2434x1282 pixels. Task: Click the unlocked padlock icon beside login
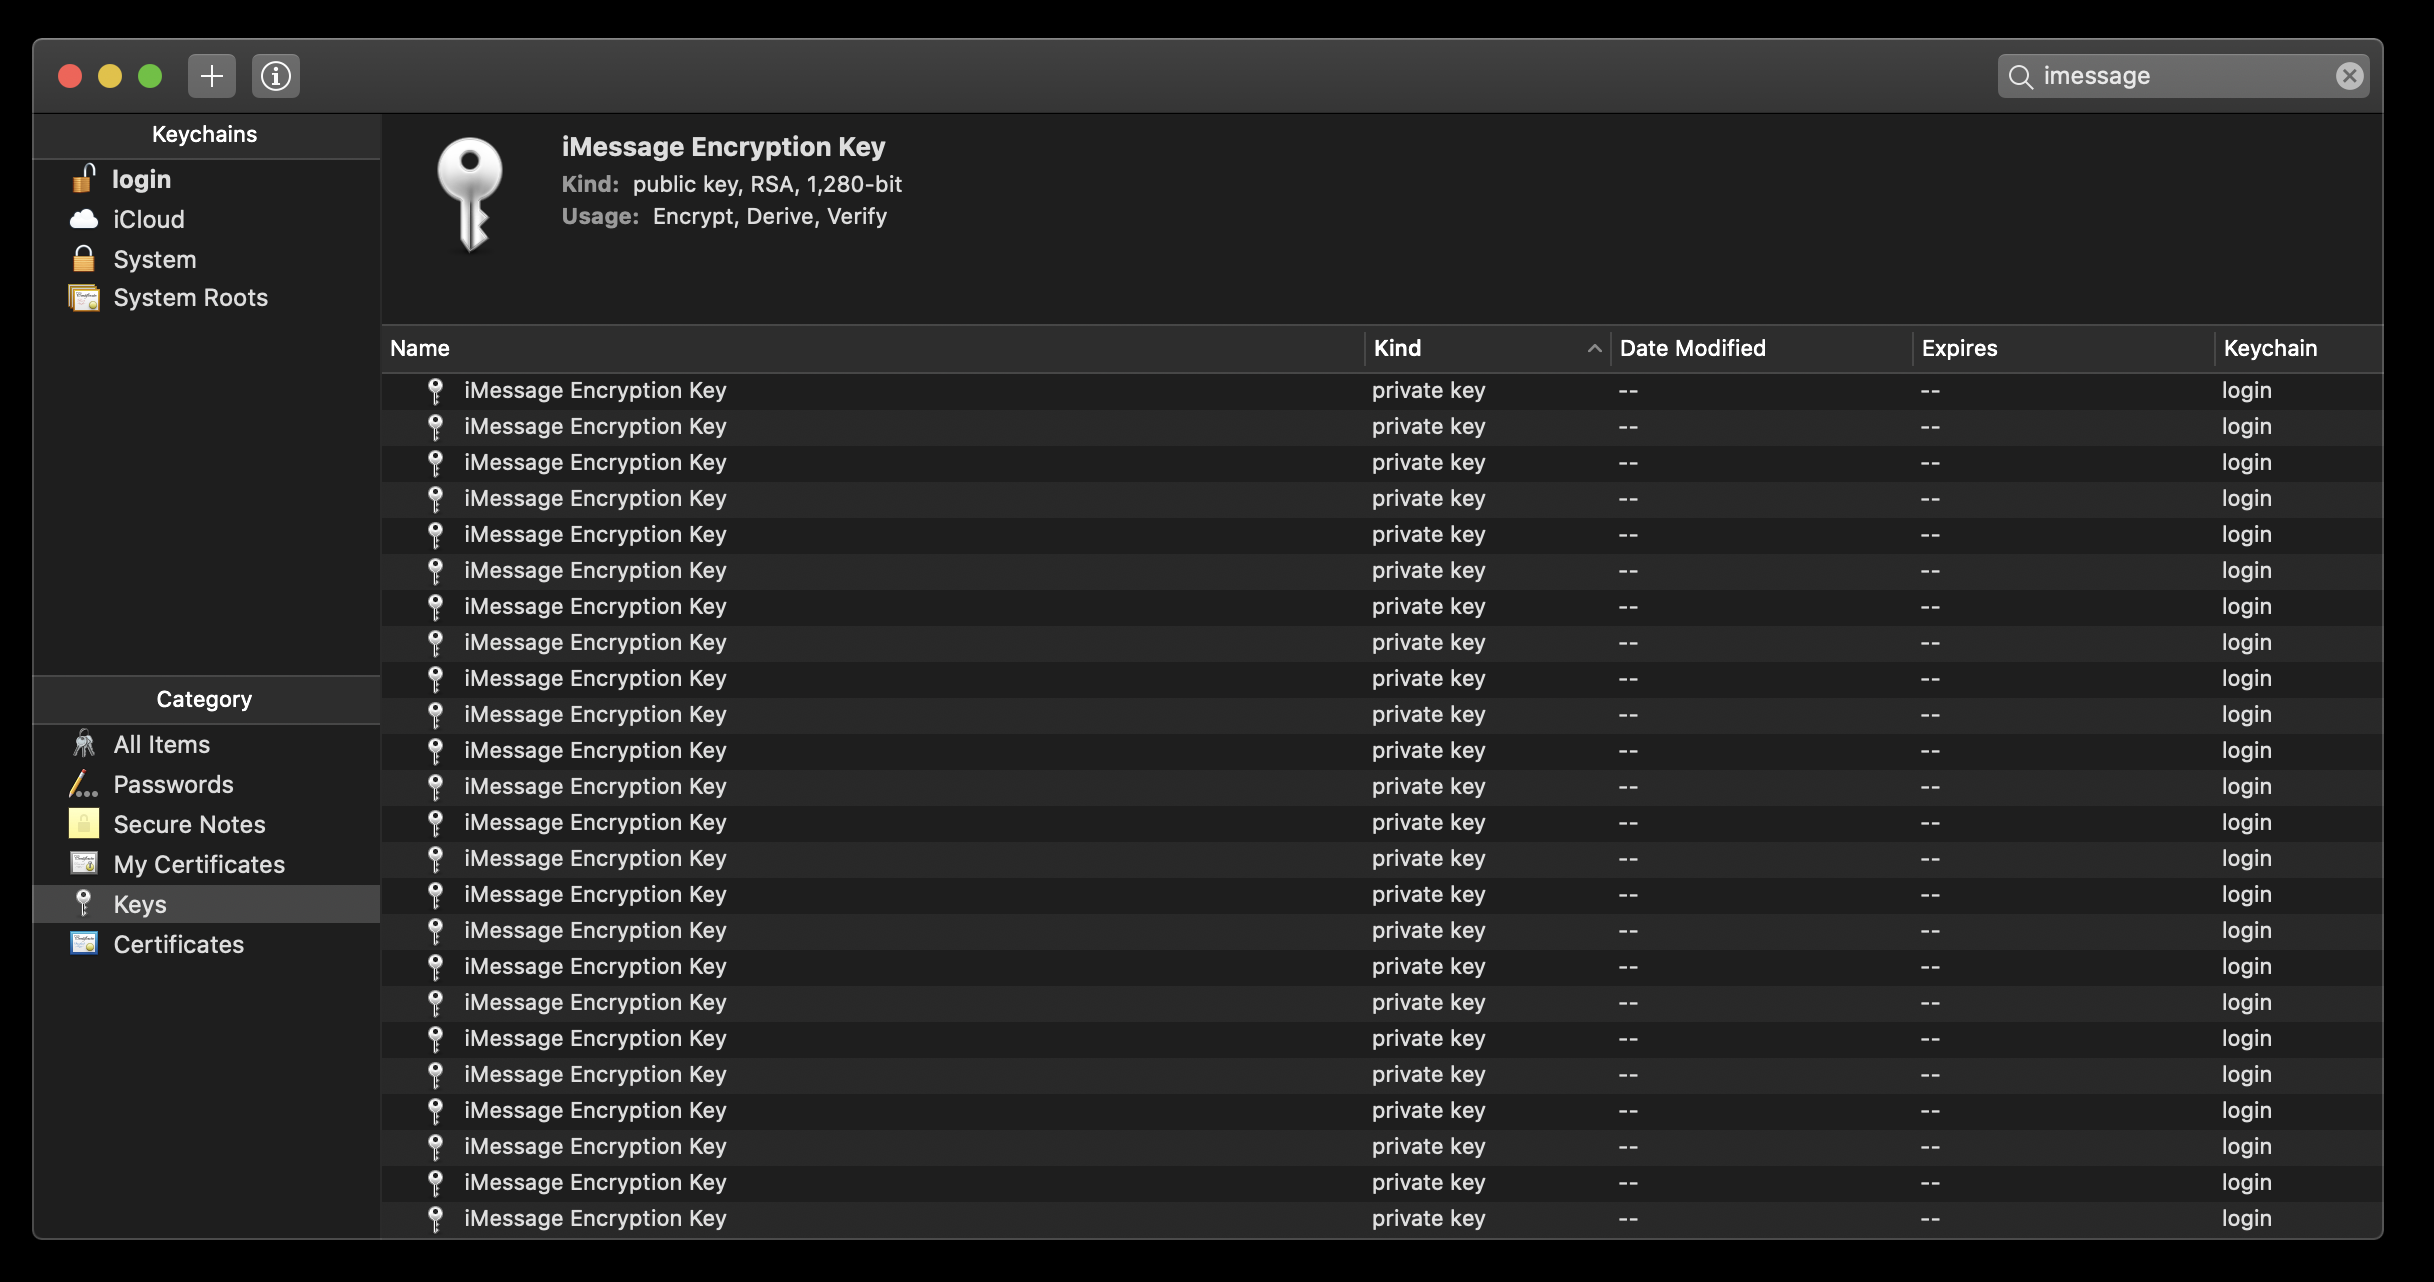[x=84, y=178]
